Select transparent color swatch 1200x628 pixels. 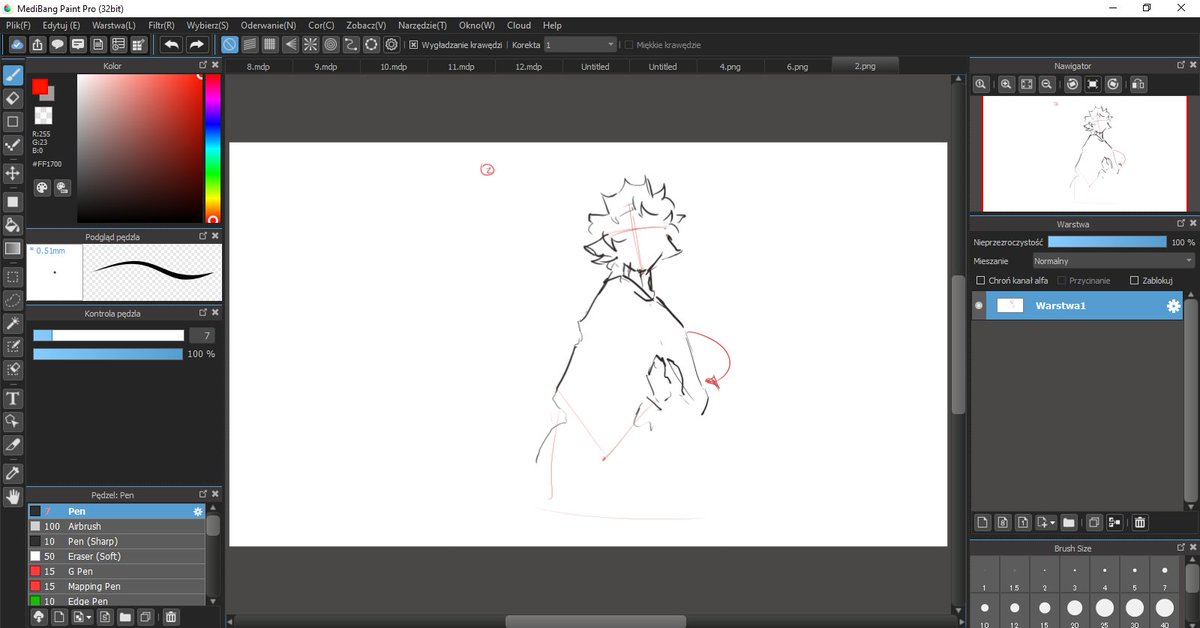(x=43, y=116)
